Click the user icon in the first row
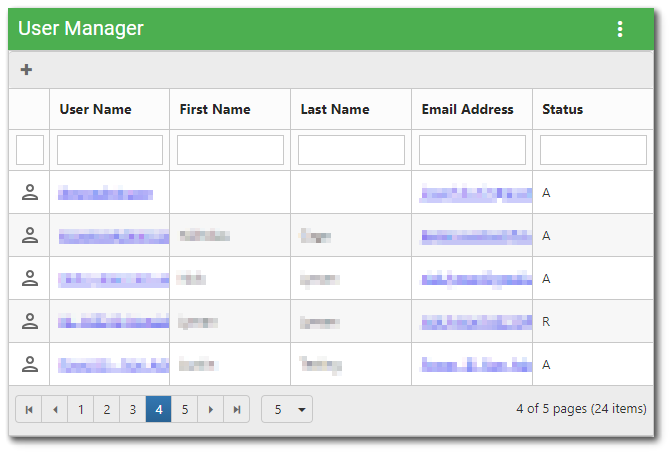Screen dimensions: 670x453 [30, 192]
